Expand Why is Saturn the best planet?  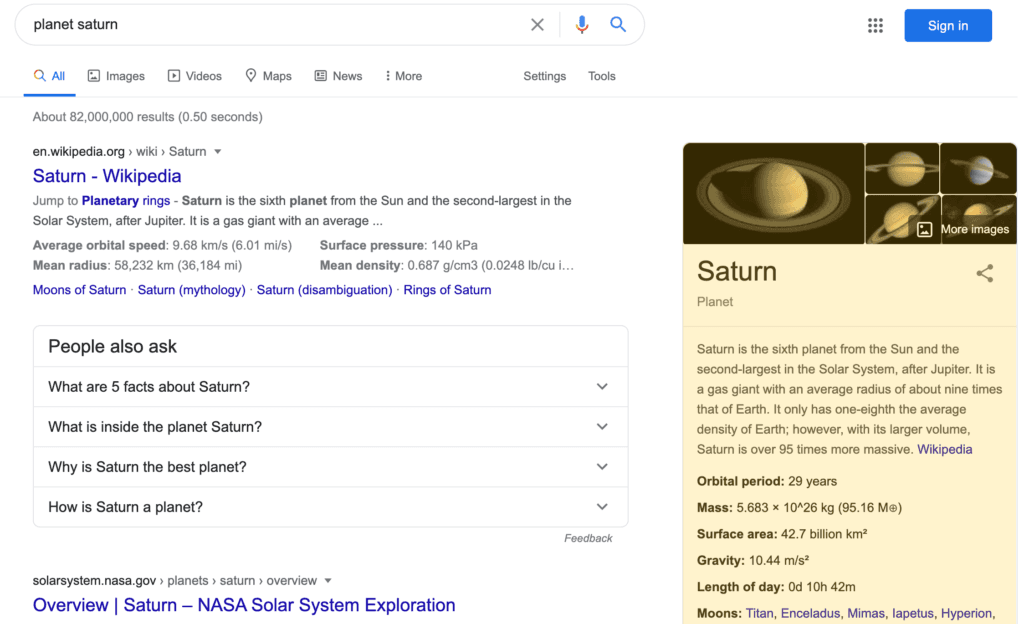point(330,467)
